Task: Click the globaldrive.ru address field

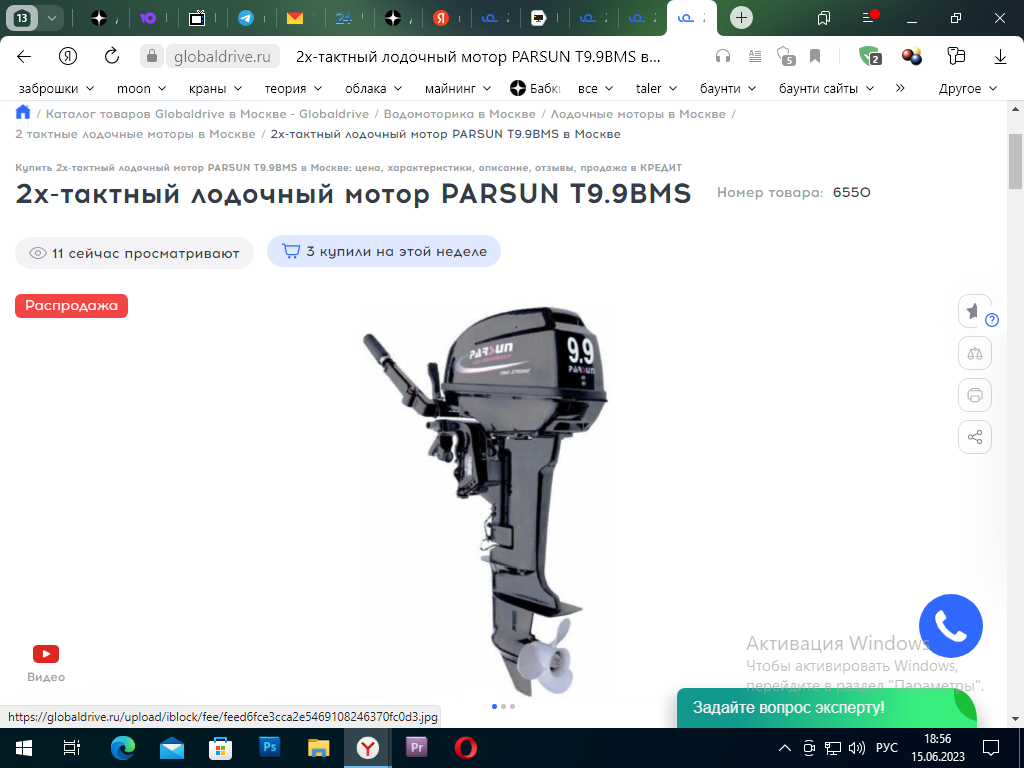Action: coord(222,57)
